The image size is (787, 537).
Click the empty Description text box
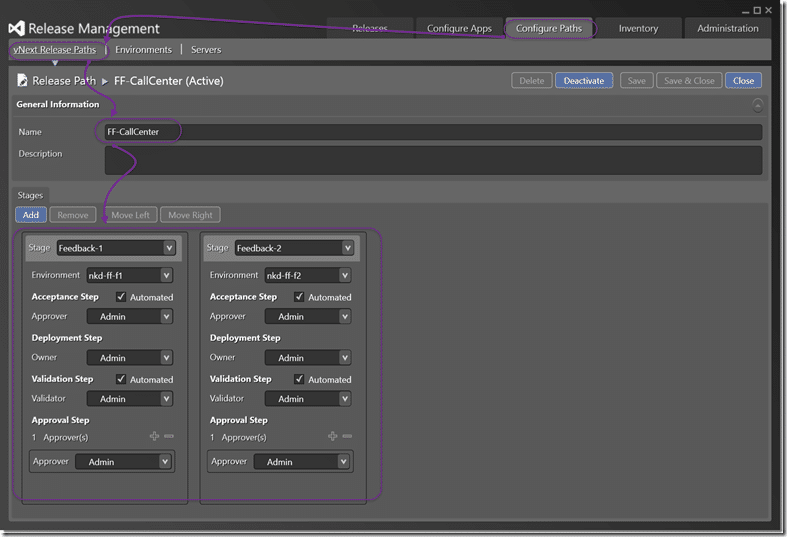coord(433,161)
